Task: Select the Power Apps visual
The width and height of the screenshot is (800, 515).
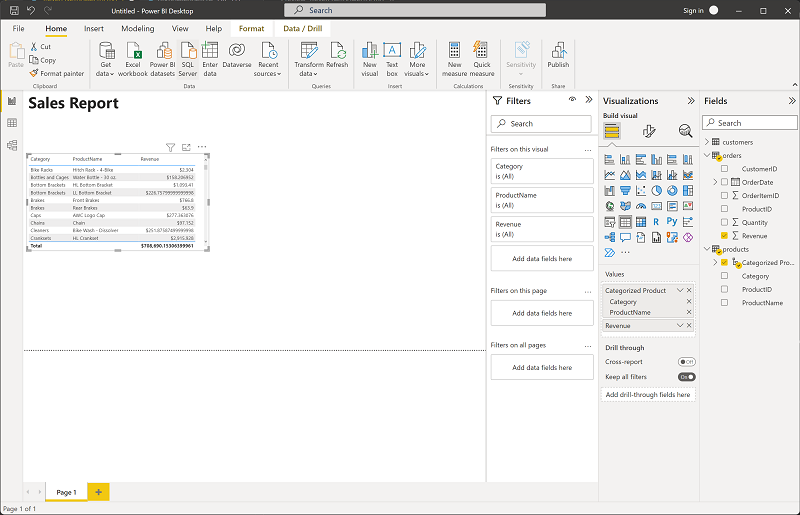Action: [688, 237]
